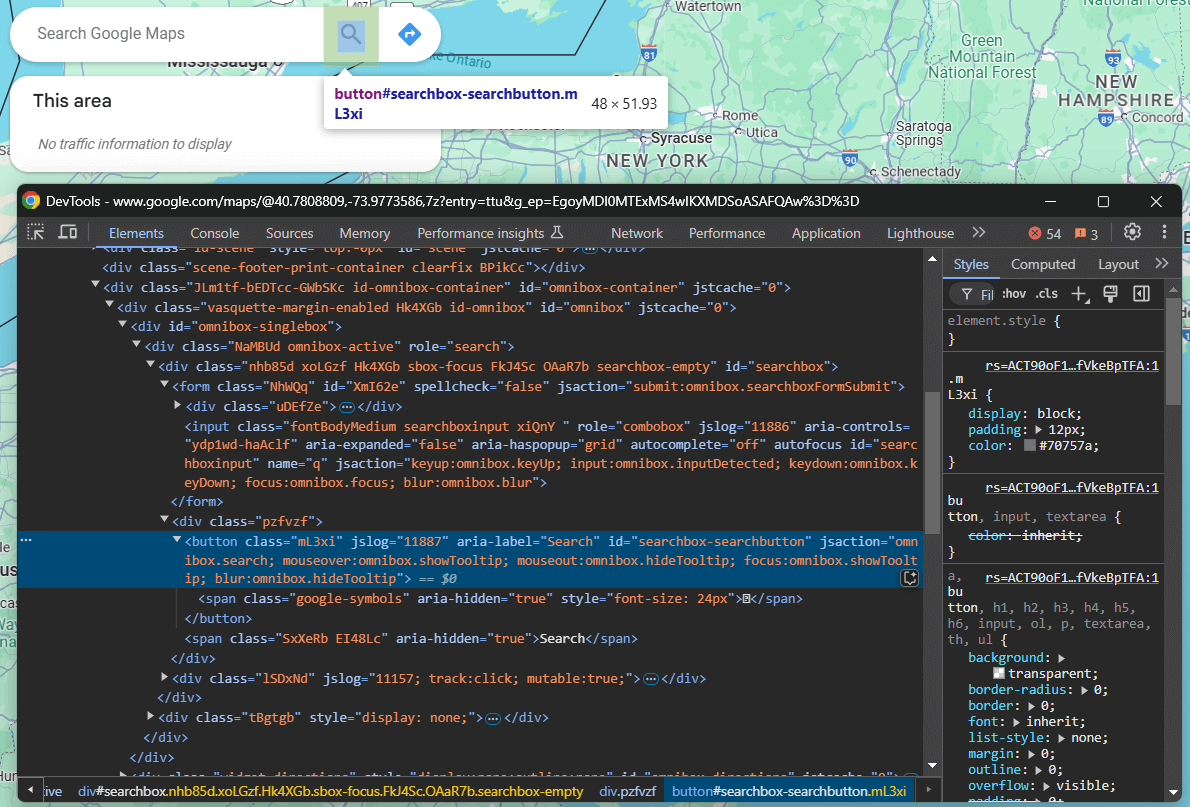1190x807 pixels.
Task: Click the three-dot gutter on selected row
Action: (x=26, y=540)
